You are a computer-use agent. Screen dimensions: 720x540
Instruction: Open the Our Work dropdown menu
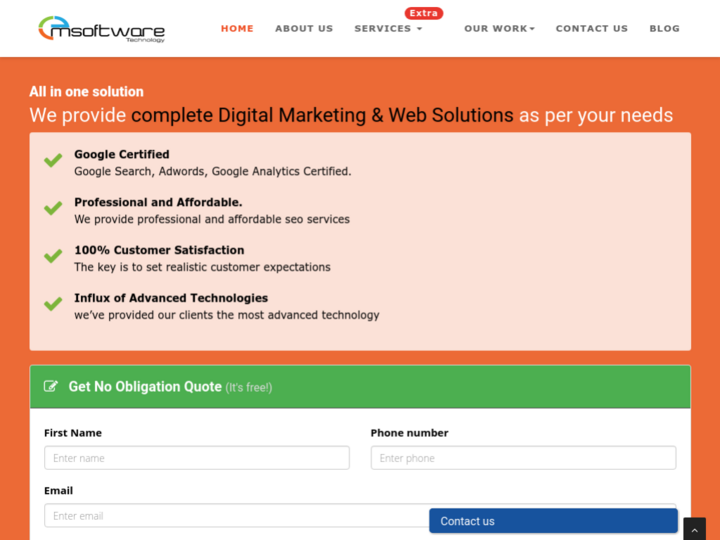click(x=499, y=29)
